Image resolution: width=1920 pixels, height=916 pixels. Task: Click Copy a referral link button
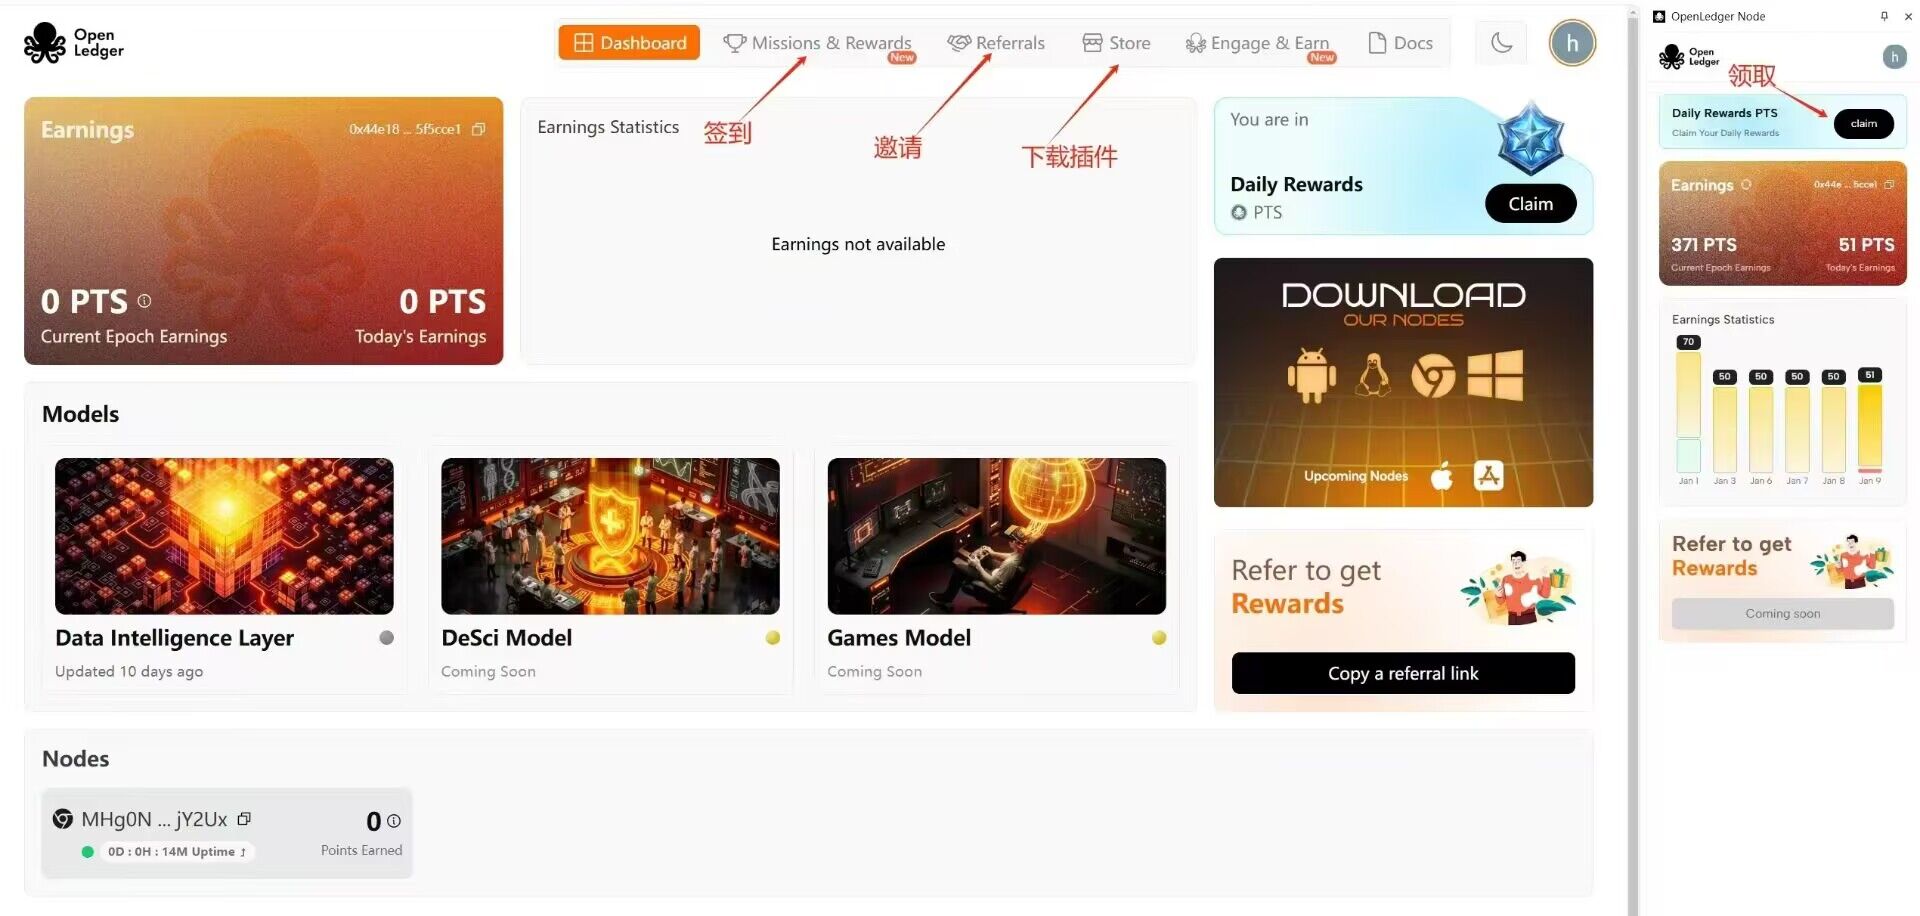[x=1403, y=673]
